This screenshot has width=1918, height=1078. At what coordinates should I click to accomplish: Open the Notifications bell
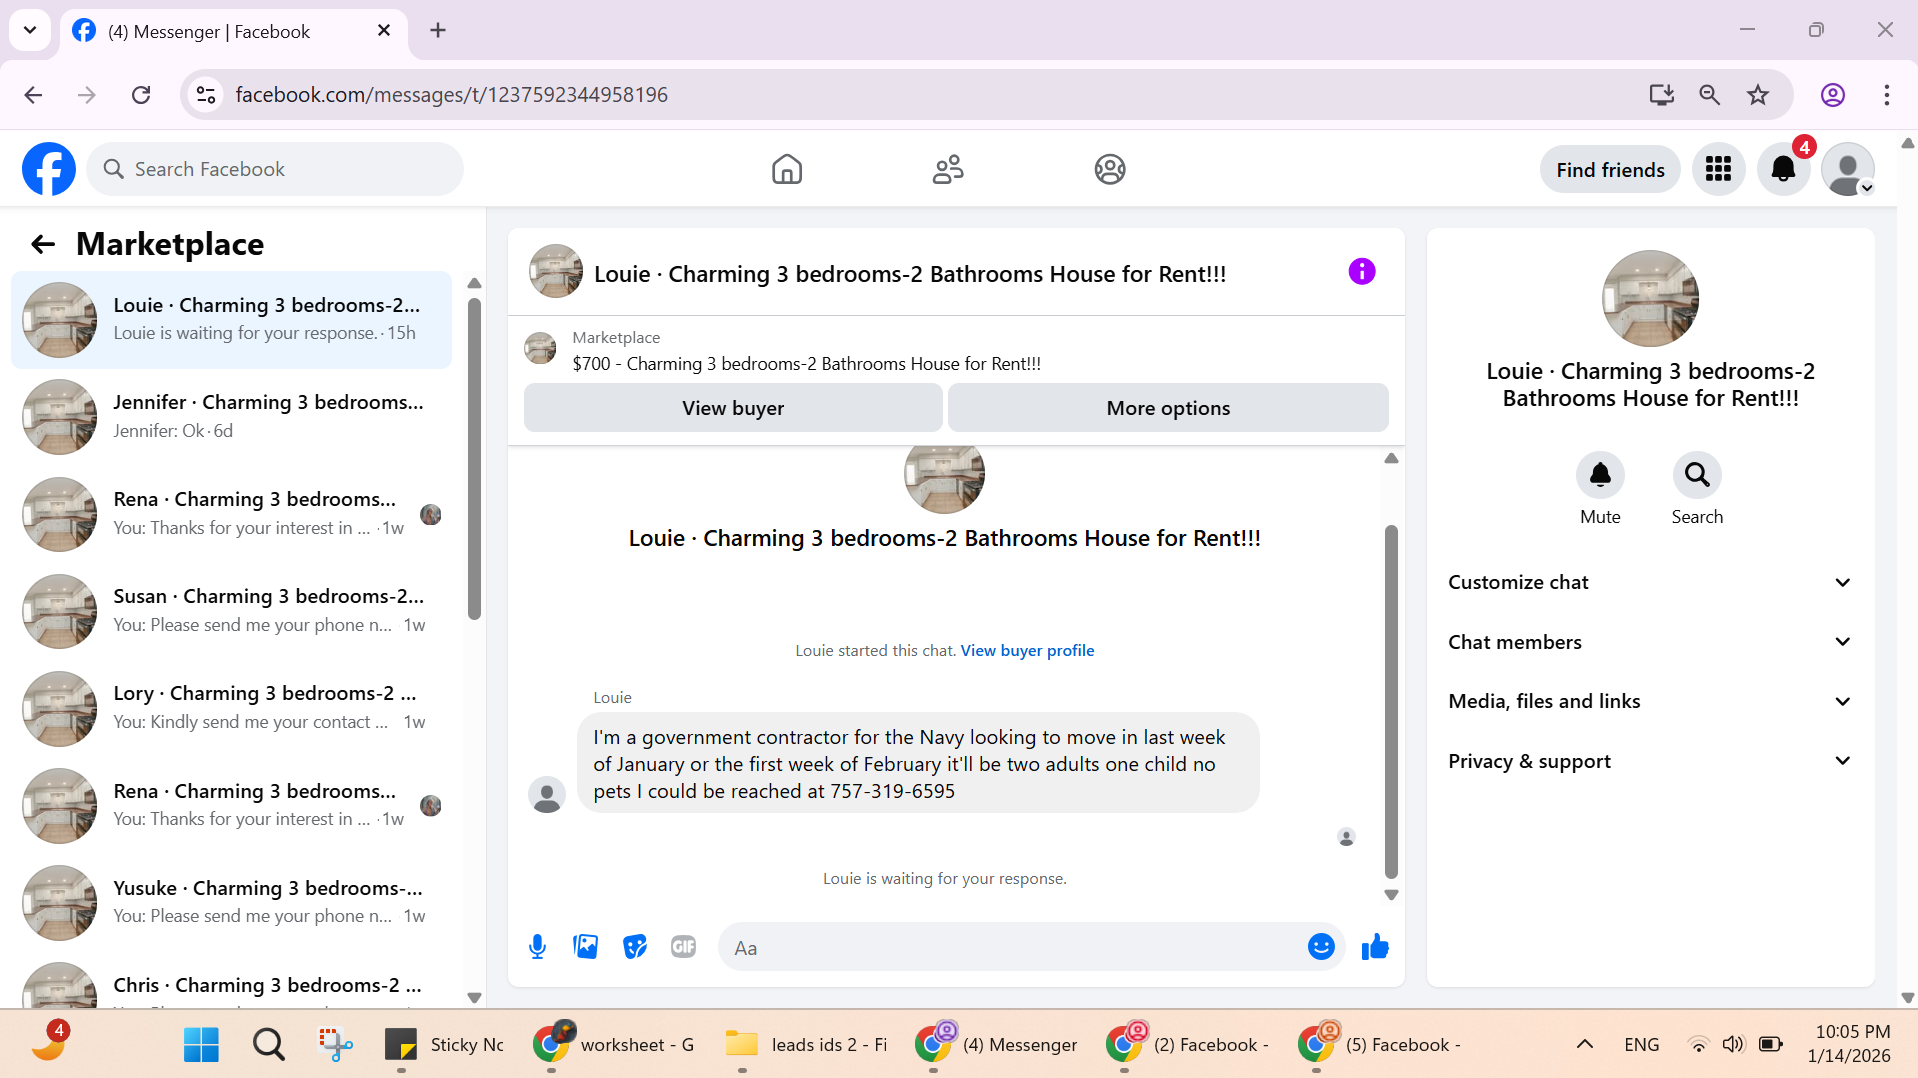tap(1783, 169)
